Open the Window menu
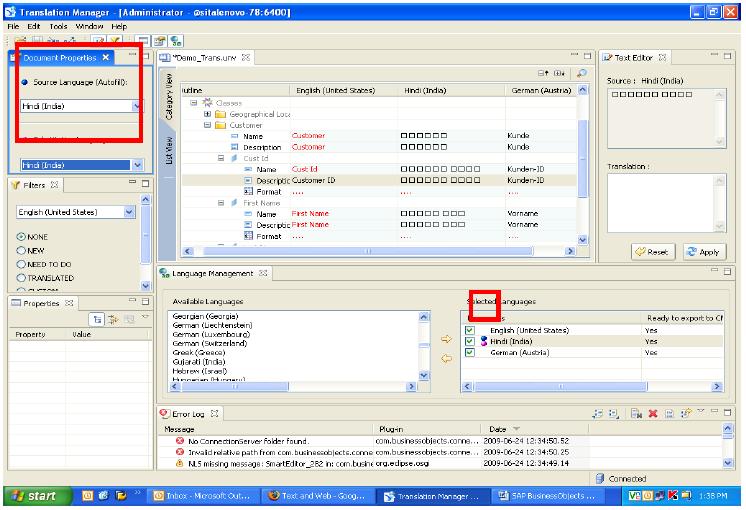 (89, 26)
